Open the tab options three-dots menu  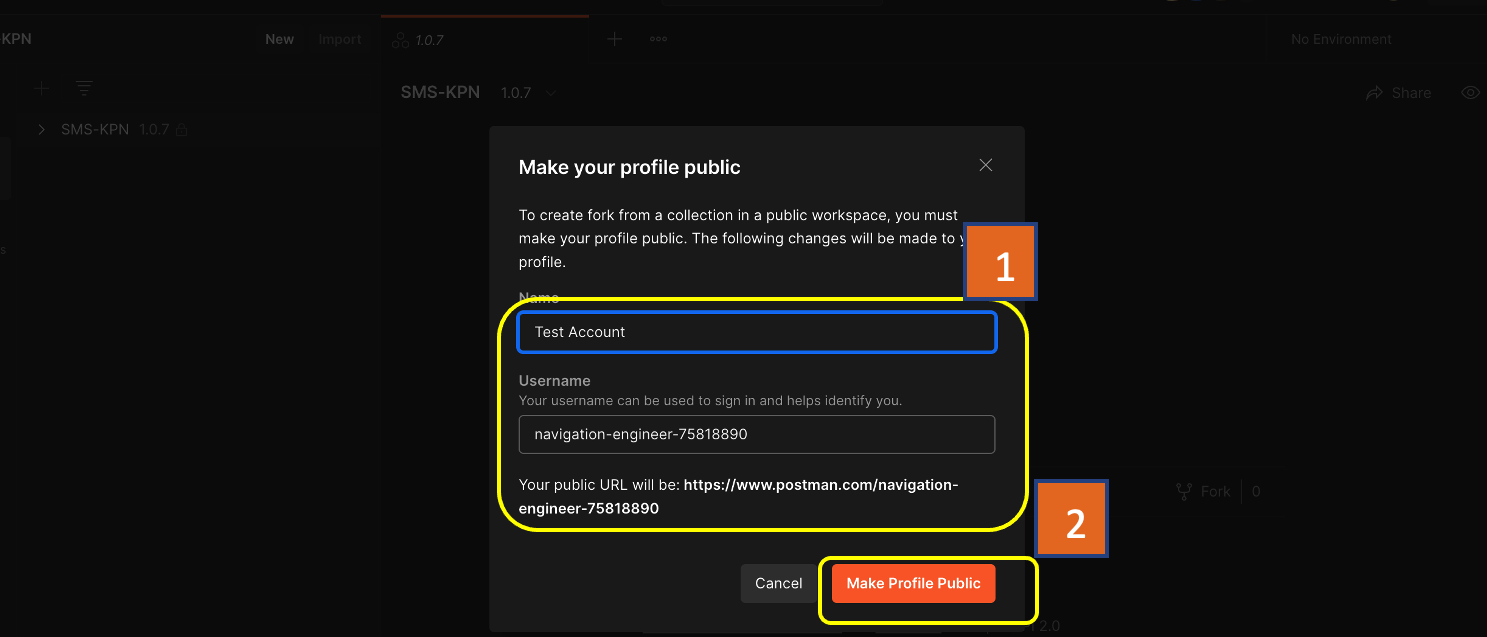click(x=658, y=39)
